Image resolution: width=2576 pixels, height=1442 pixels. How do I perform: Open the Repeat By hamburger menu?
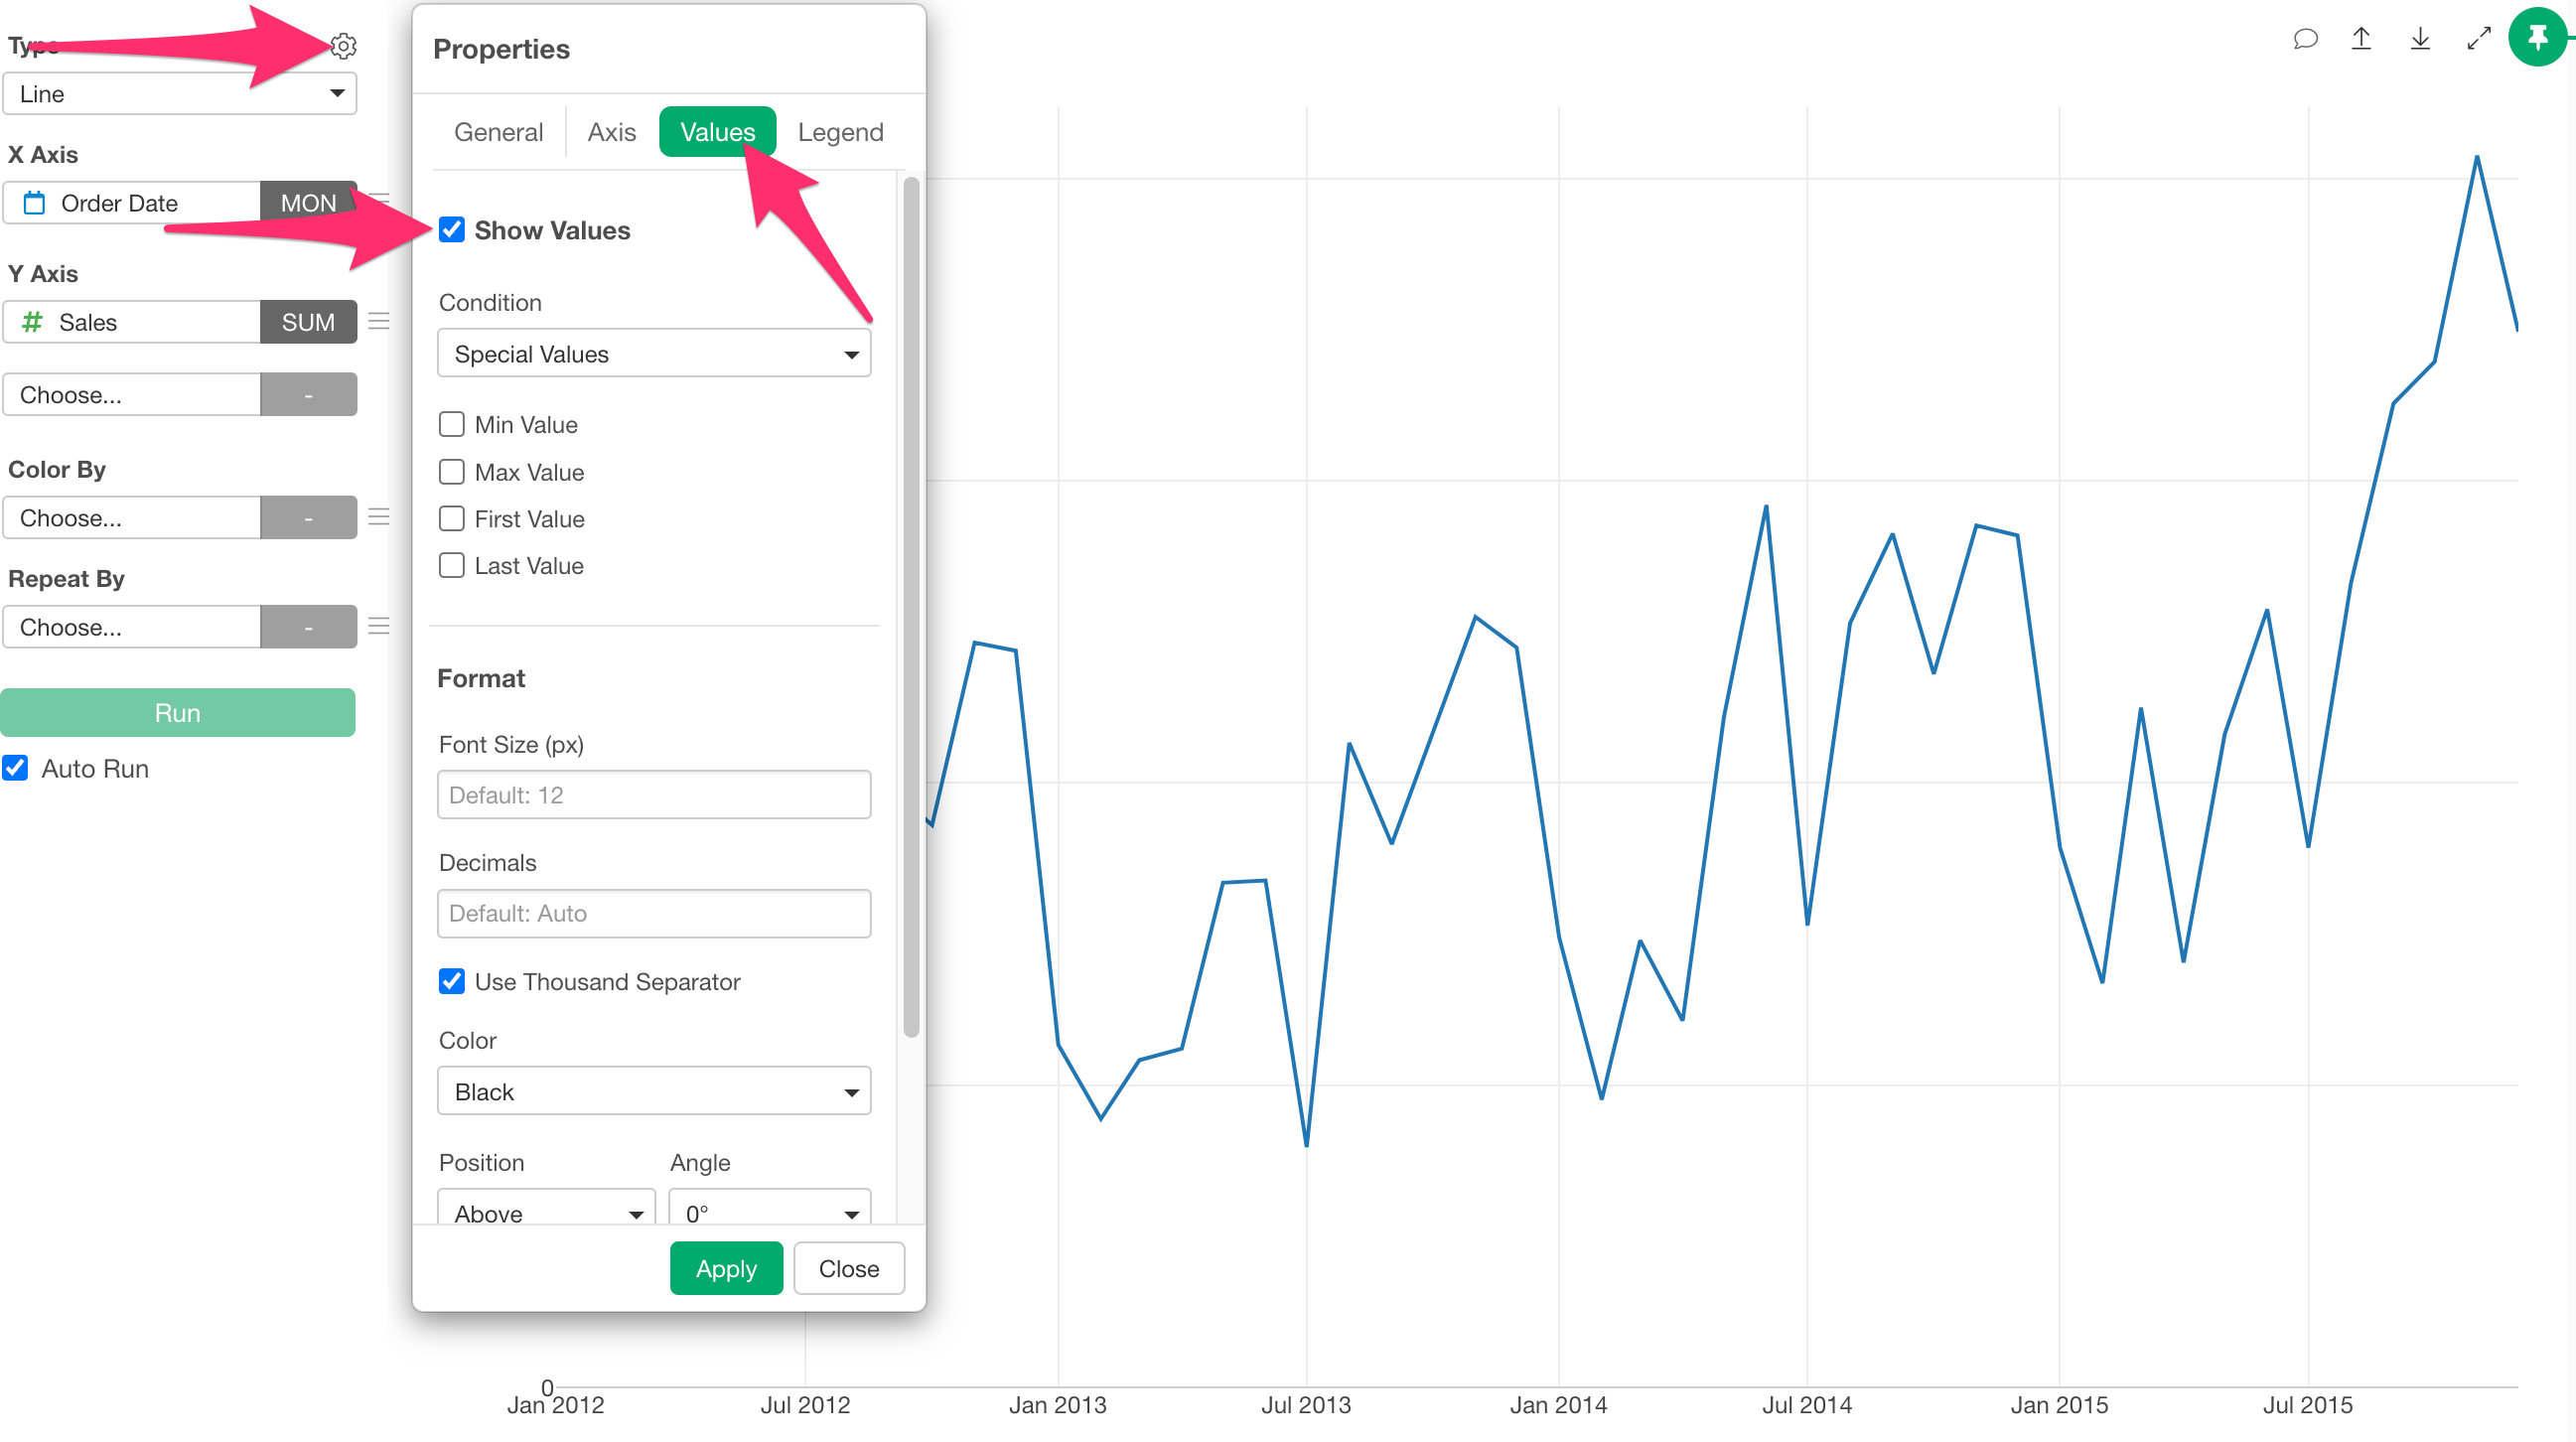[379, 627]
